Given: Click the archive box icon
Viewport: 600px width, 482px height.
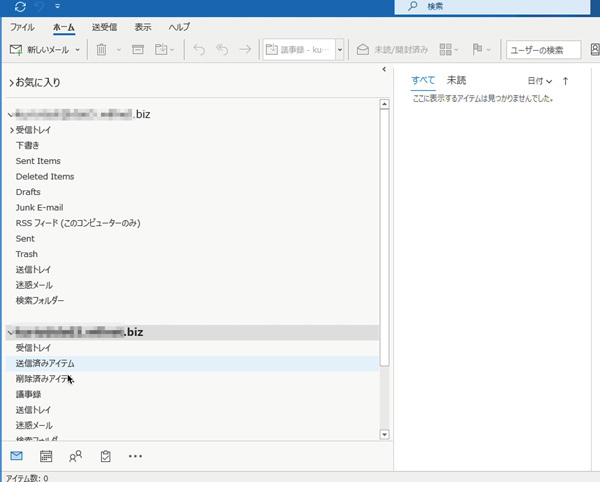Looking at the screenshot, I should pos(138,49).
